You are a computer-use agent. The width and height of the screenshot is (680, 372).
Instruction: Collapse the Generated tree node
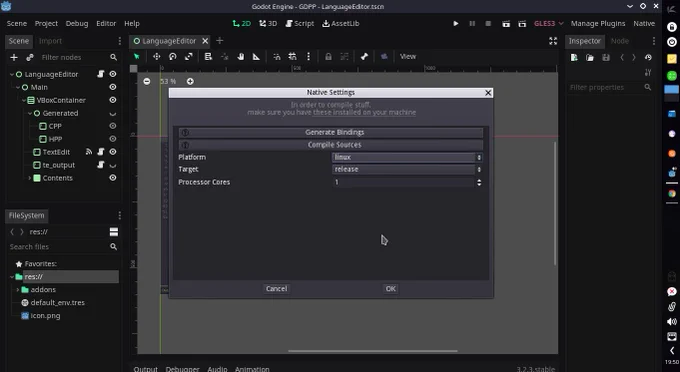point(29,113)
